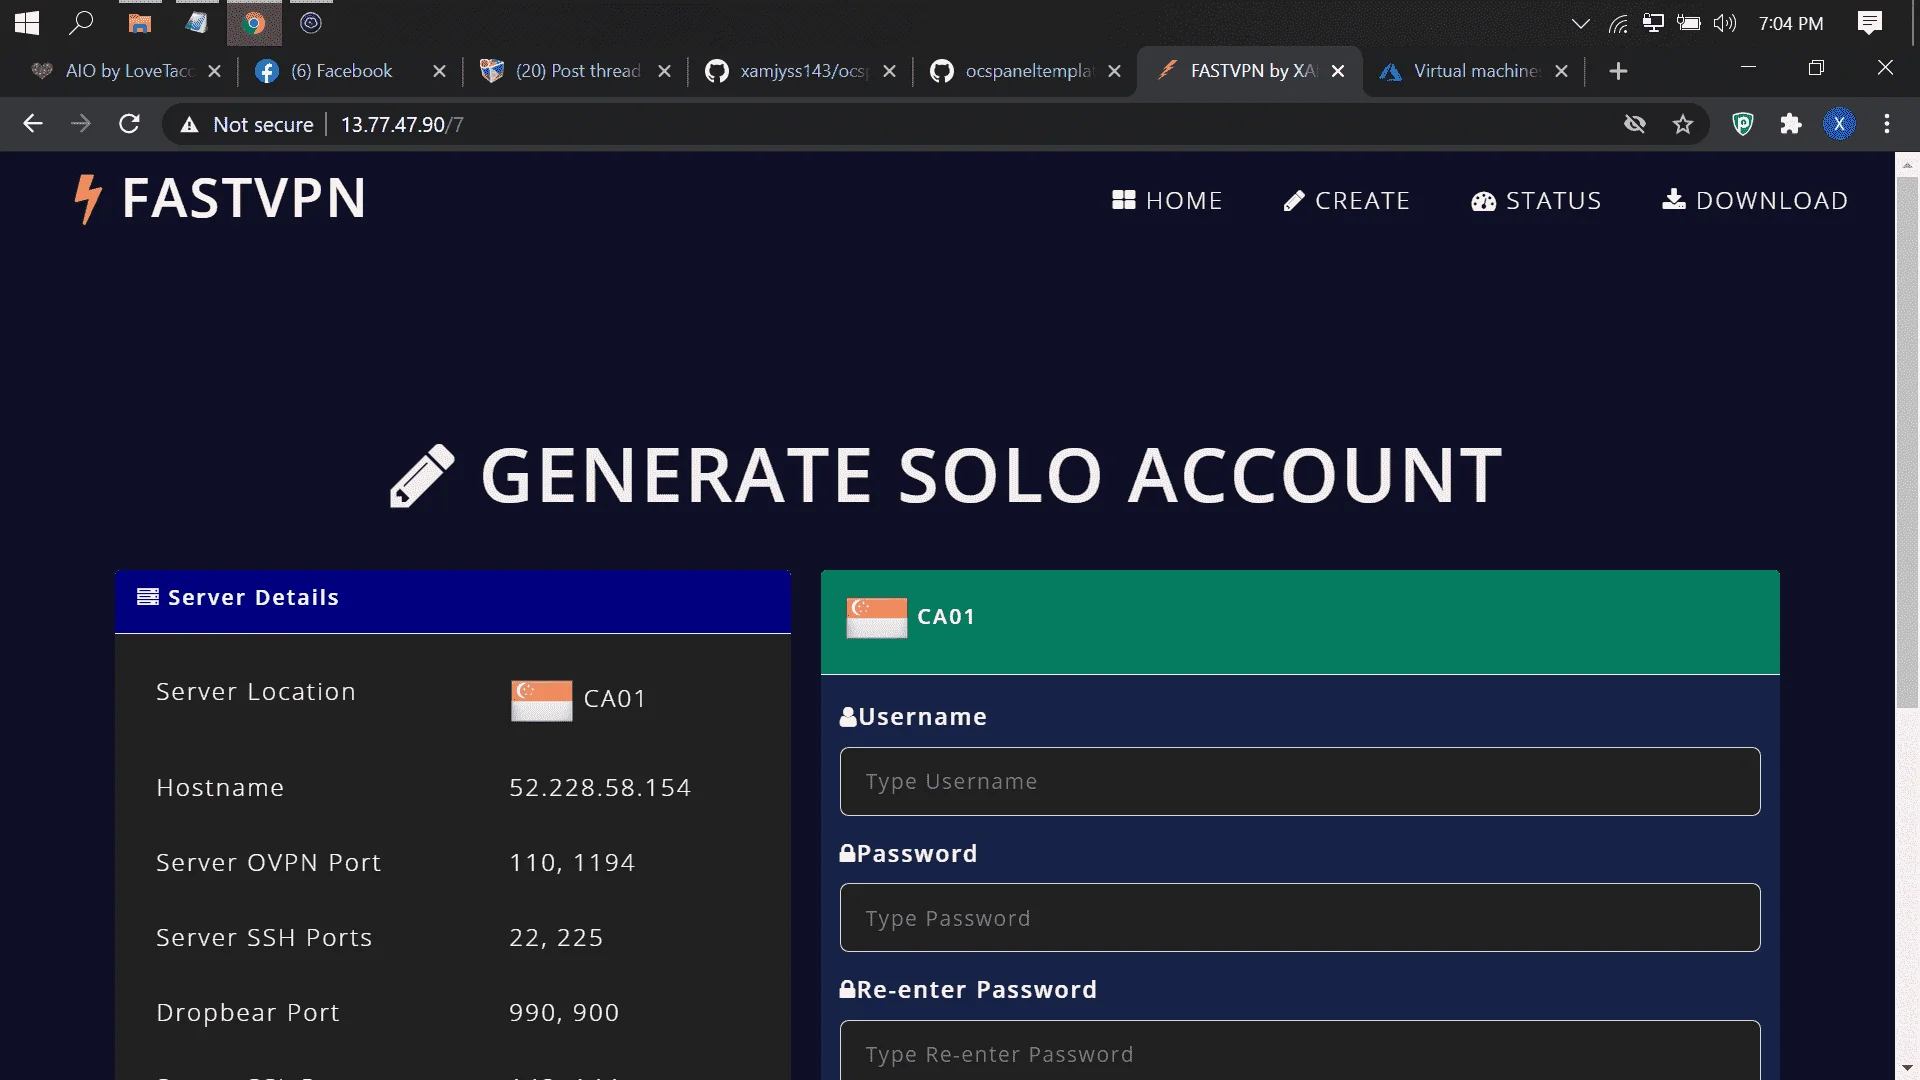1920x1080 pixels.
Task: Expand the hidden system tray icons
Action: (1581, 23)
